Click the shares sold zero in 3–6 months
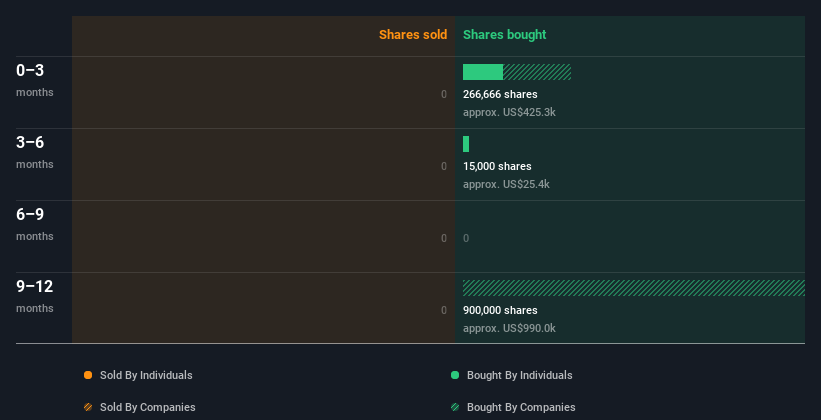This screenshot has width=821, height=420. 444,167
